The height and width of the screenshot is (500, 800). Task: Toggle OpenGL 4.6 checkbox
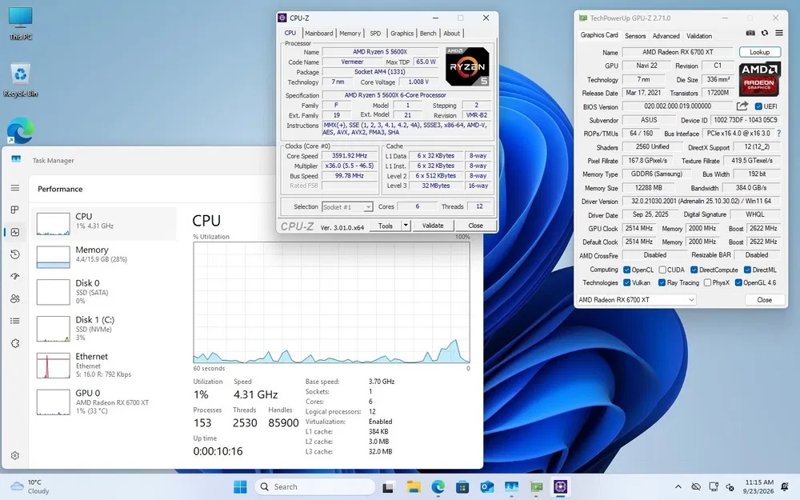click(738, 282)
